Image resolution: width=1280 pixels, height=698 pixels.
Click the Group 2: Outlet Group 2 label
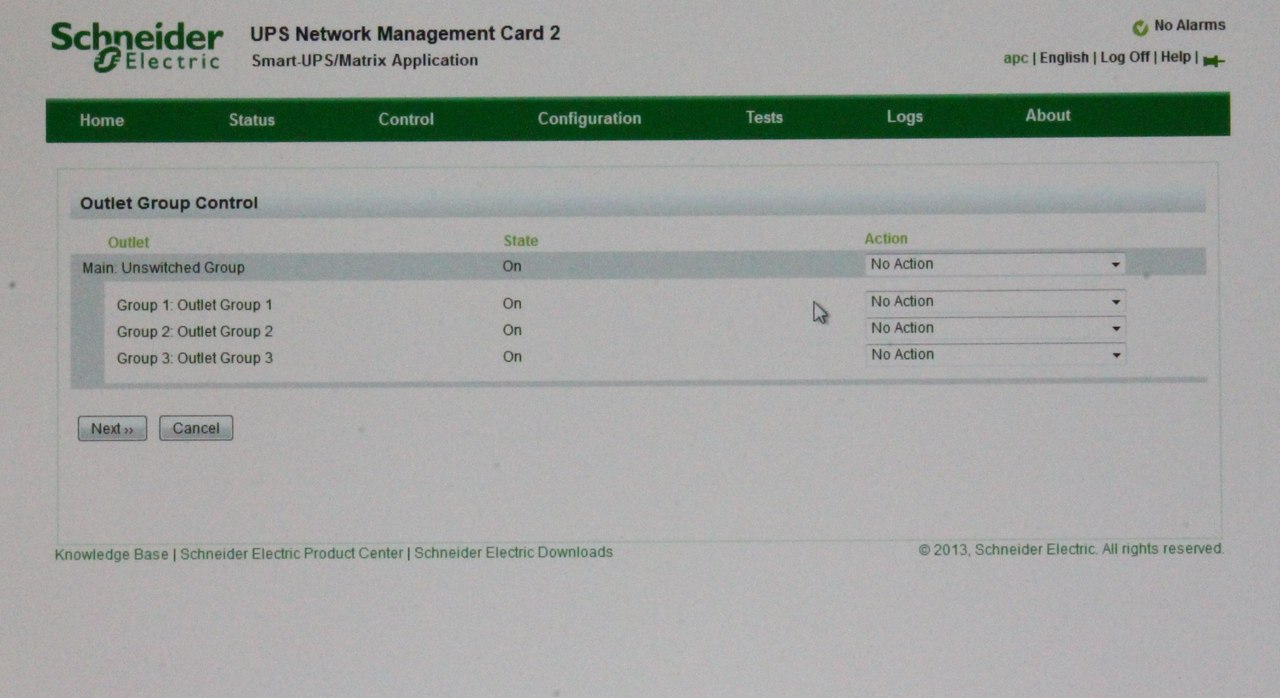coord(194,331)
